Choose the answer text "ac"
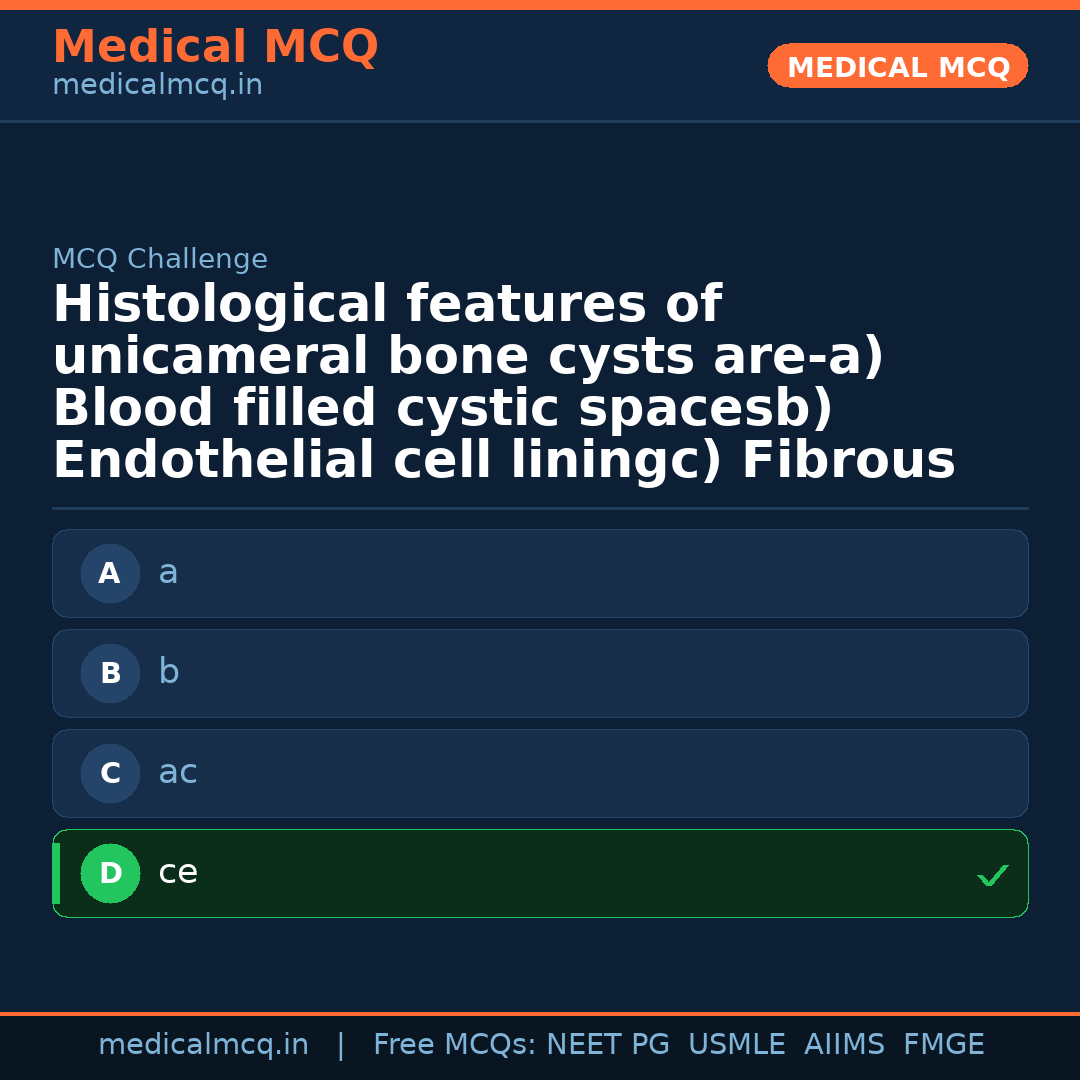1080x1080 pixels. point(178,772)
